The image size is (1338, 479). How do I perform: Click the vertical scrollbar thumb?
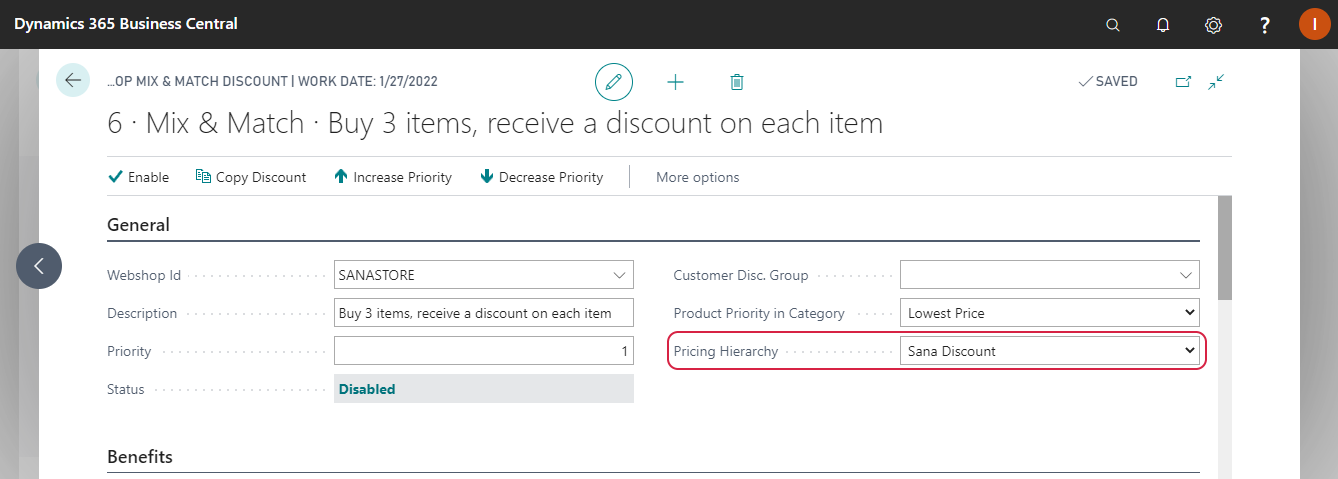1225,247
